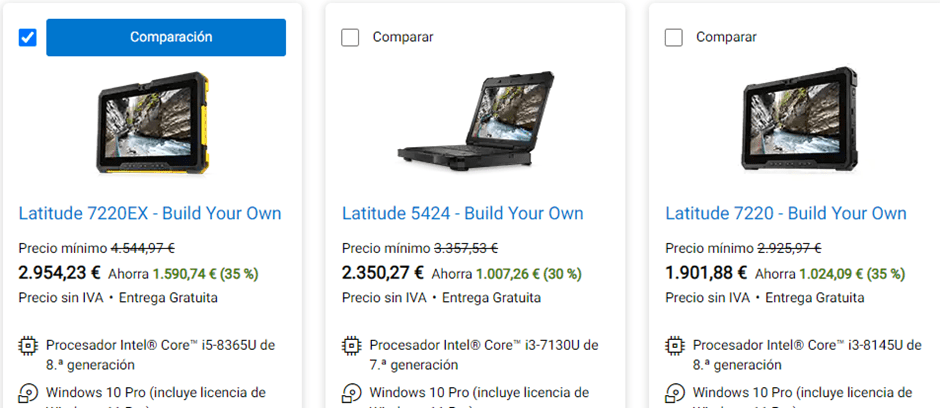Click Windows disc icon under Latitude 7220EX
This screenshot has height=408, width=940.
click(x=28, y=394)
